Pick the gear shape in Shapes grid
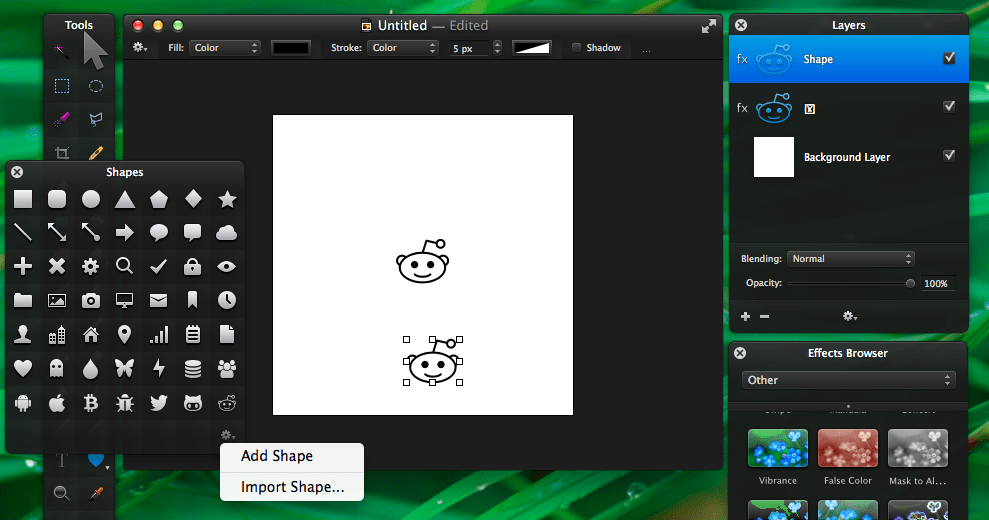This screenshot has width=989, height=520. pos(91,266)
